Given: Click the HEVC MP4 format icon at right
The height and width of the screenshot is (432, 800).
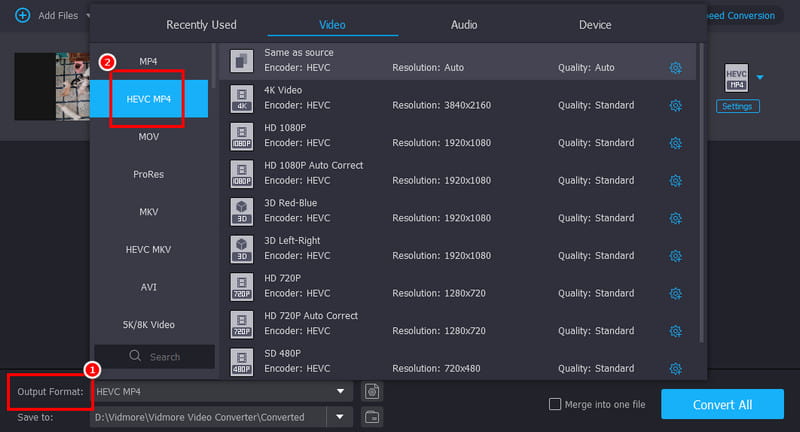Looking at the screenshot, I should click(x=736, y=79).
